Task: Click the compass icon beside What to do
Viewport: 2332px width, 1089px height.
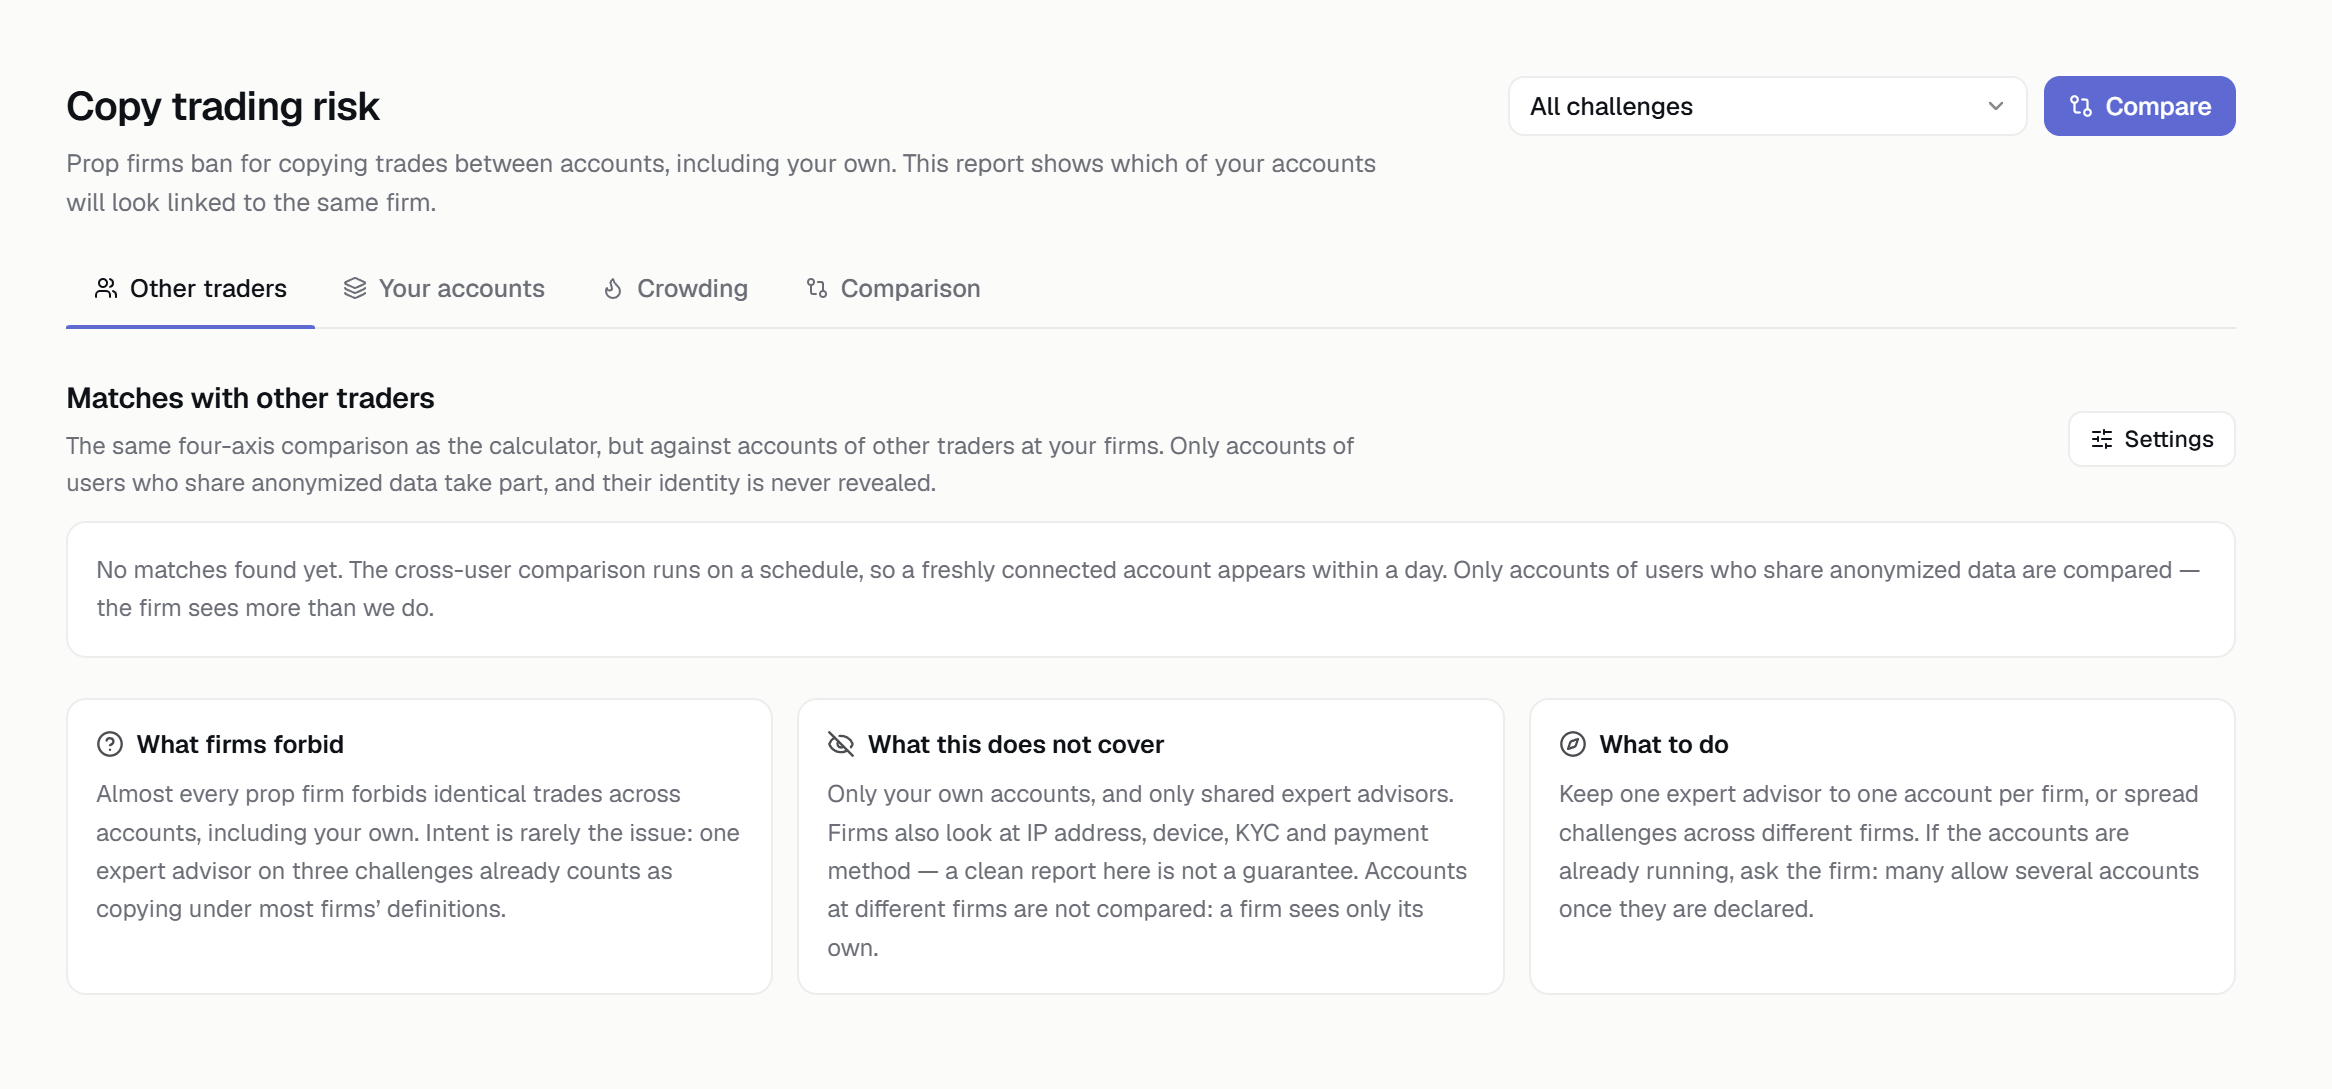Action: pyautogui.click(x=1573, y=745)
